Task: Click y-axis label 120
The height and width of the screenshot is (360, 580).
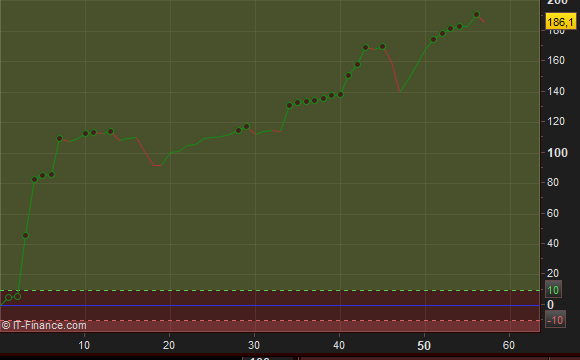Action: tap(556, 121)
